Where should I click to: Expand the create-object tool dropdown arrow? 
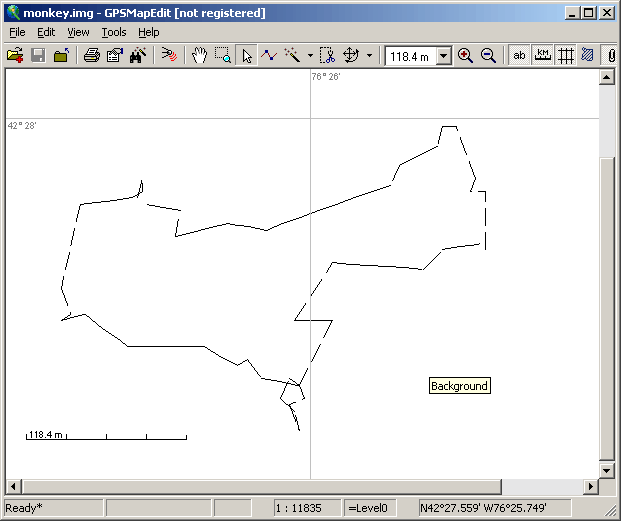point(310,56)
